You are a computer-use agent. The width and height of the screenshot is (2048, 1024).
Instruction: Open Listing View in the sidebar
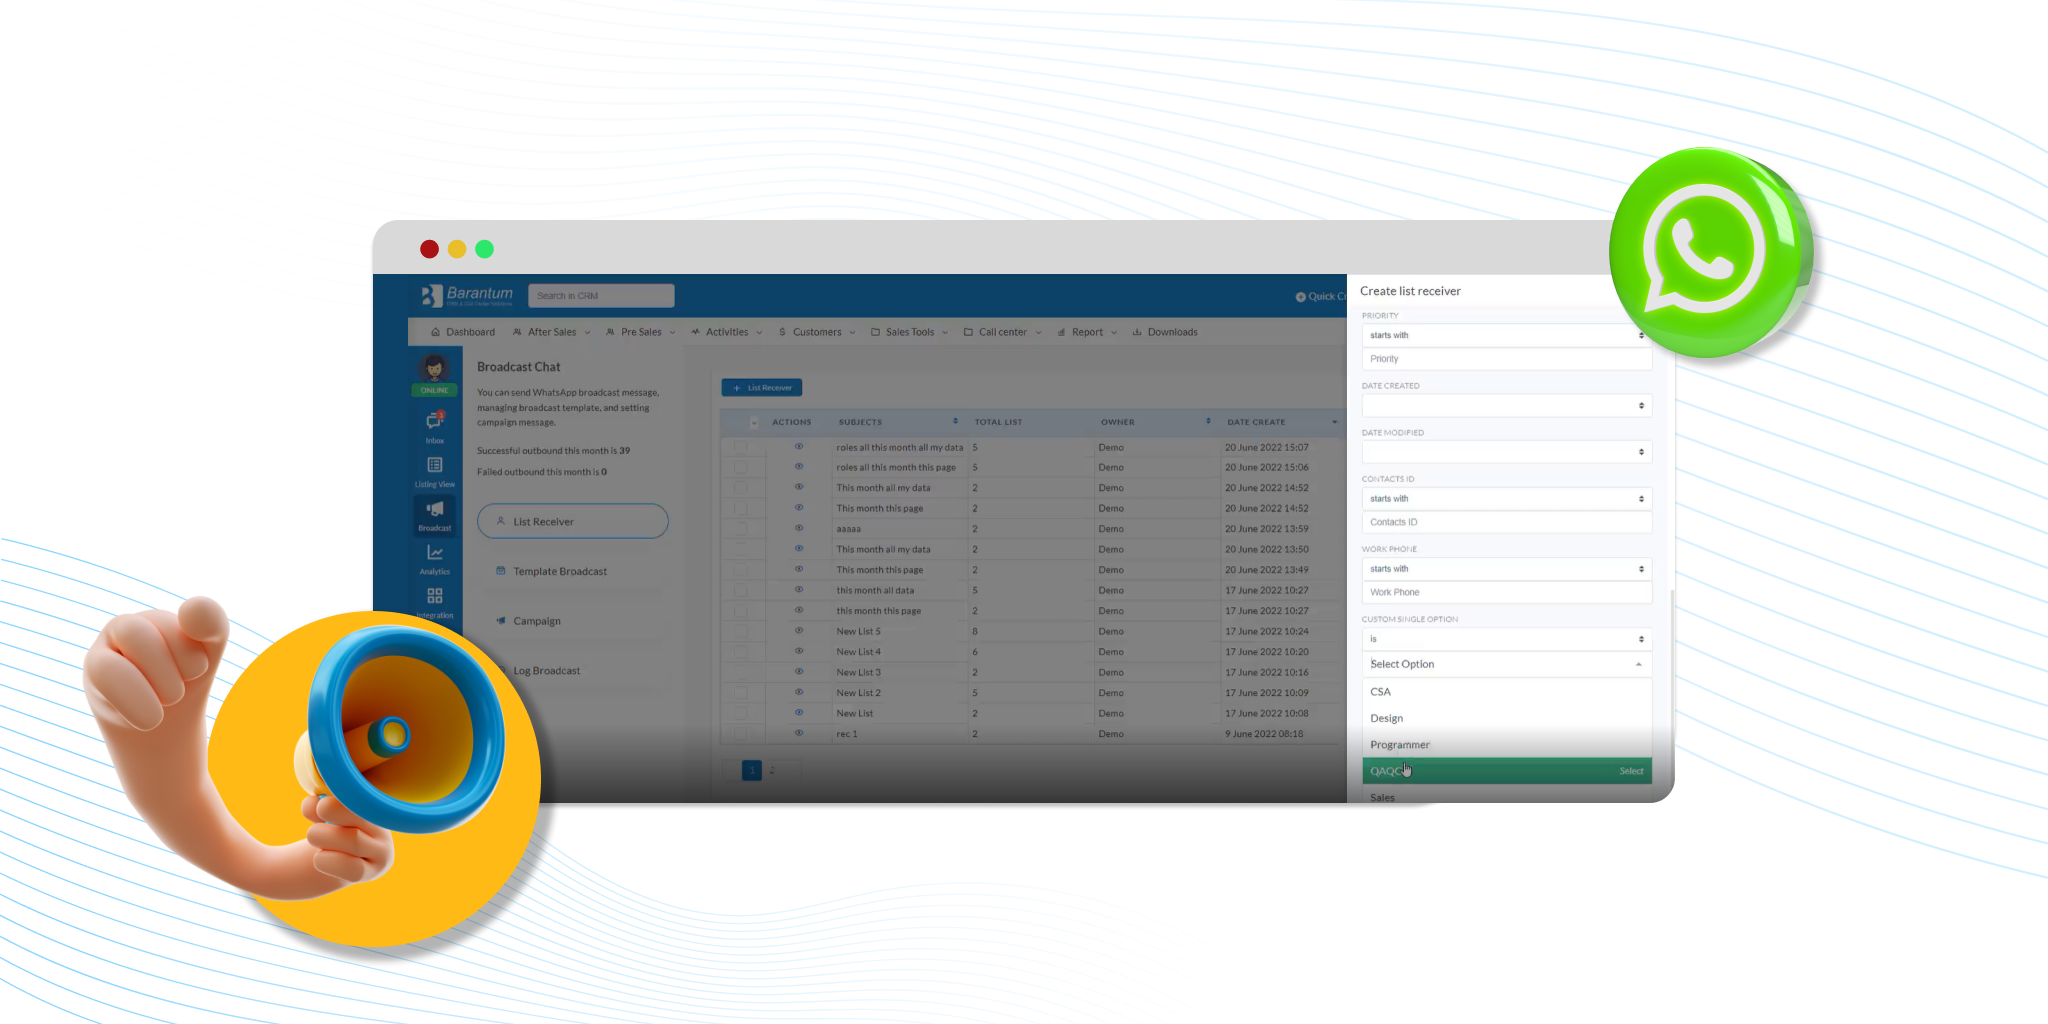pyautogui.click(x=435, y=471)
